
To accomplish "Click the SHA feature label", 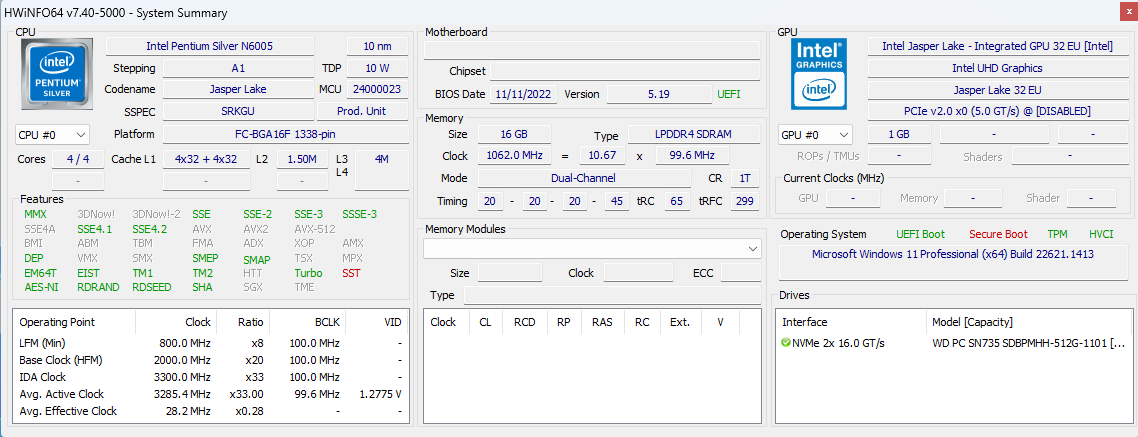I will tap(202, 287).
